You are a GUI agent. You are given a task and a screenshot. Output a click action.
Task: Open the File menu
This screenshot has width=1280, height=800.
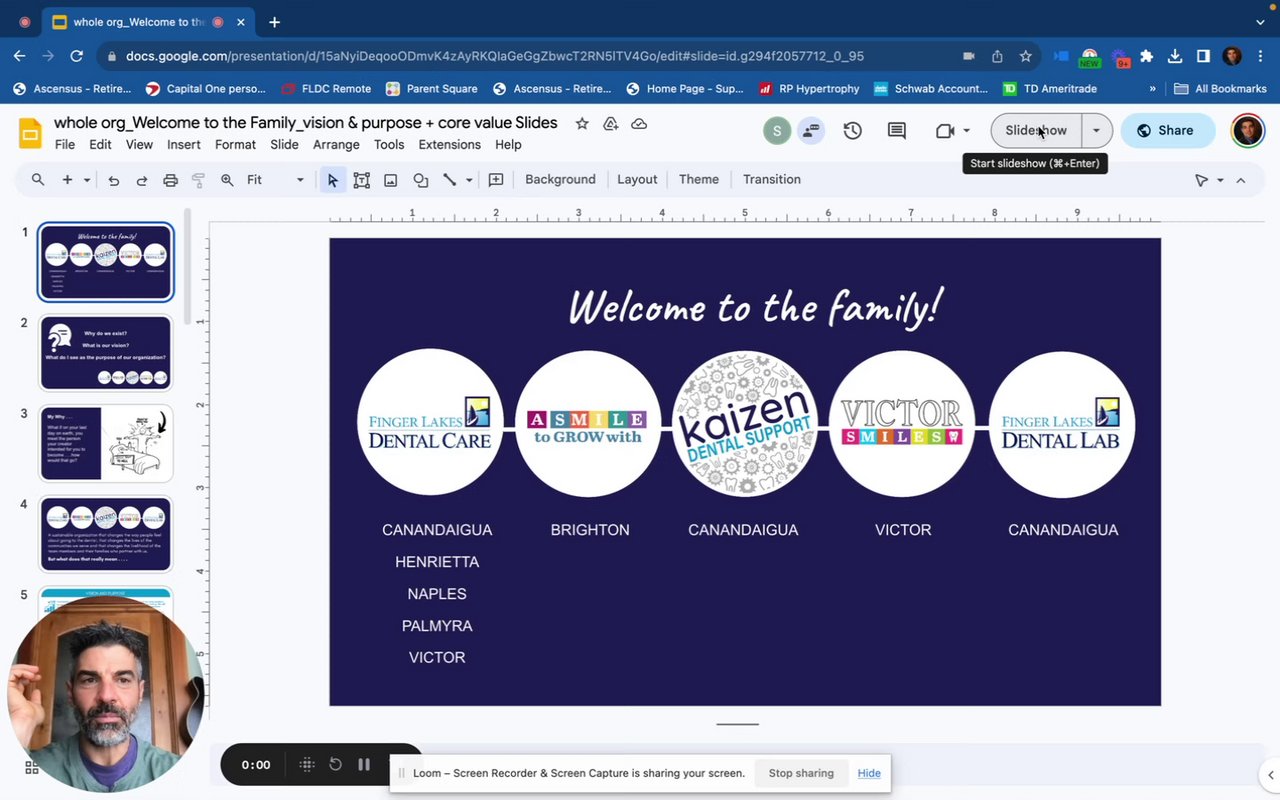[65, 144]
